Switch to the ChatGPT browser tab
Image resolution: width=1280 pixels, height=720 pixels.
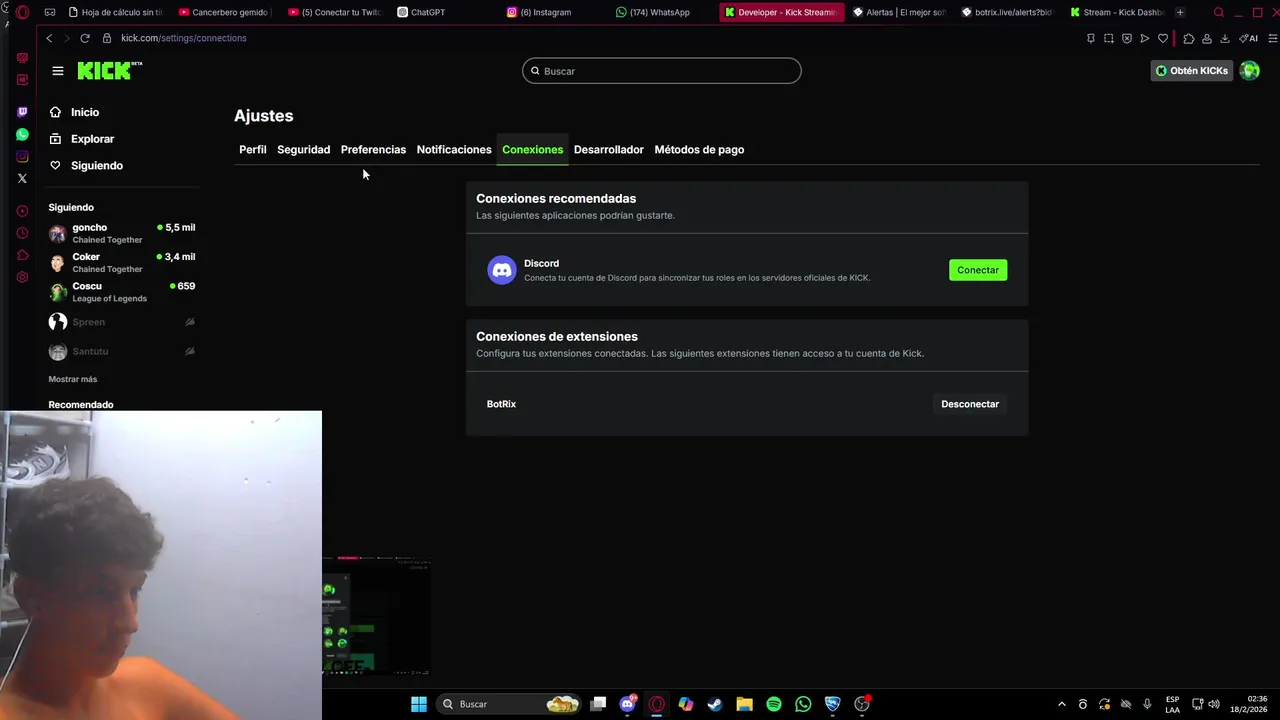click(x=421, y=12)
